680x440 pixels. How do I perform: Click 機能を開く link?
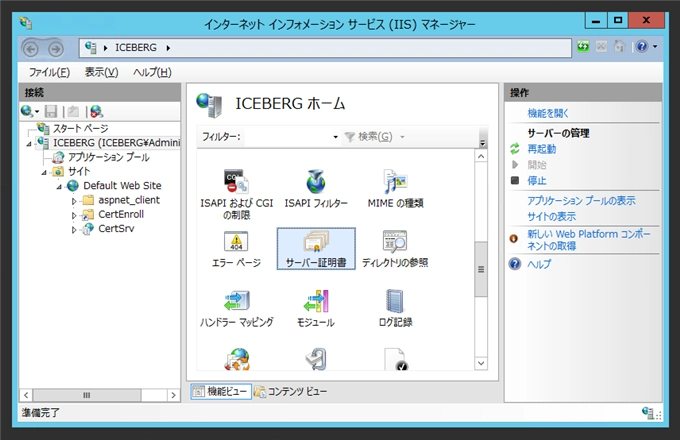(548, 113)
